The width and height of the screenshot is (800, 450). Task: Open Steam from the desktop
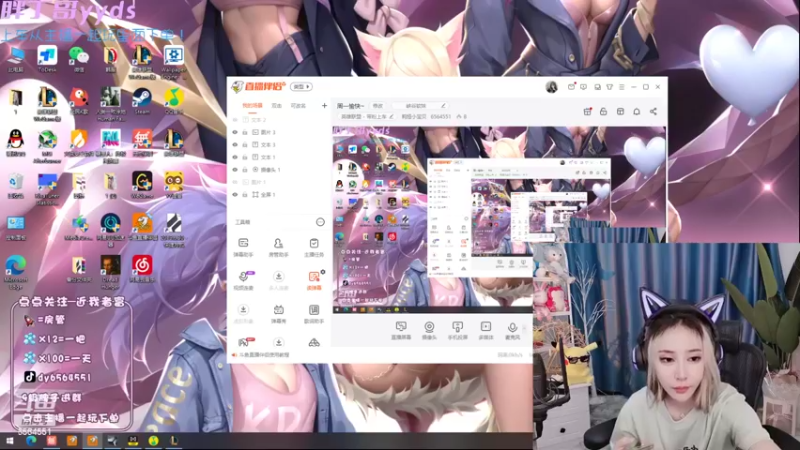pos(142,101)
